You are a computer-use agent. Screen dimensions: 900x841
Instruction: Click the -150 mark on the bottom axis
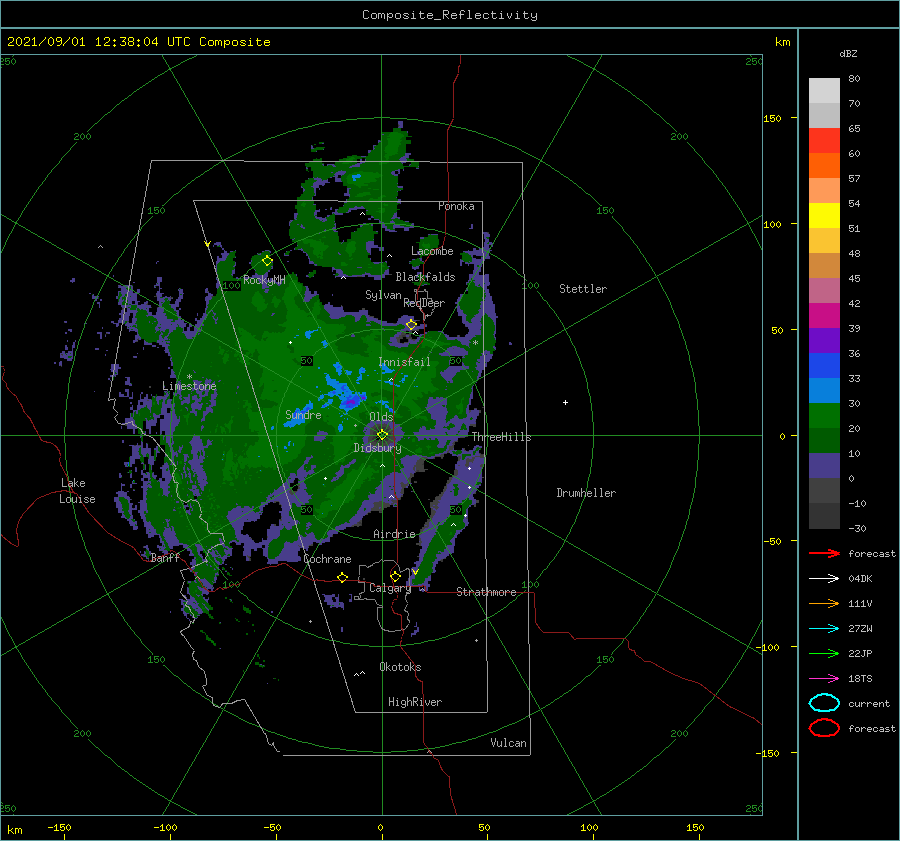(59, 828)
